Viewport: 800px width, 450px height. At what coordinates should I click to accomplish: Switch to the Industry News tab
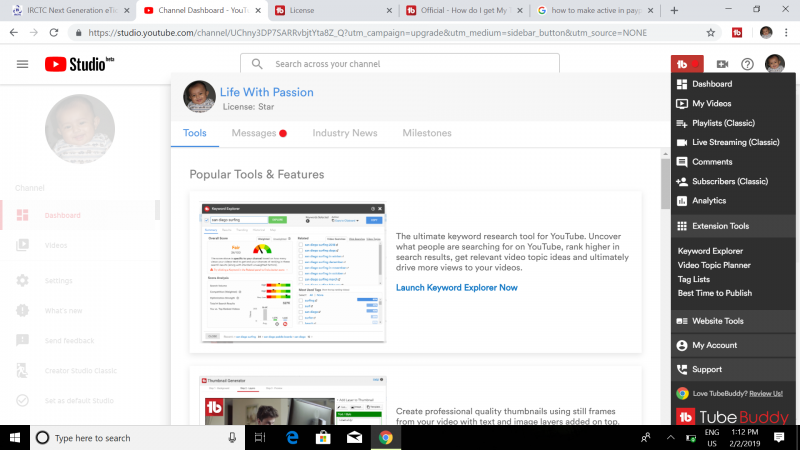click(x=344, y=133)
